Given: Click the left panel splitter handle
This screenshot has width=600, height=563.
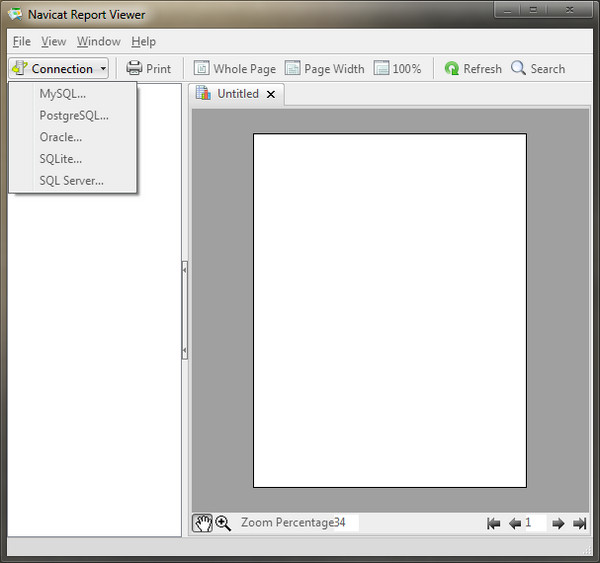Looking at the screenshot, I should pos(185,310).
